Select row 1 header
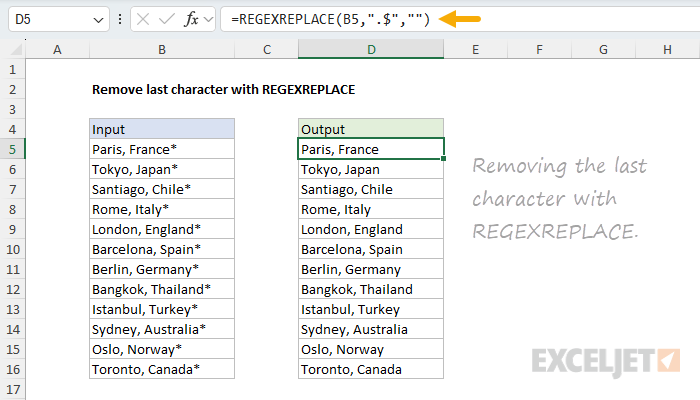The height and width of the screenshot is (400, 700). coord(12,69)
